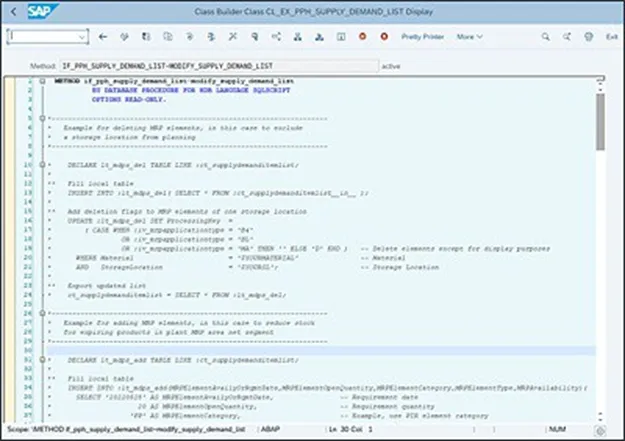Click the 'OPTIONS READ-ONLY.' line
This screenshot has width=625, height=441.
click(129, 99)
